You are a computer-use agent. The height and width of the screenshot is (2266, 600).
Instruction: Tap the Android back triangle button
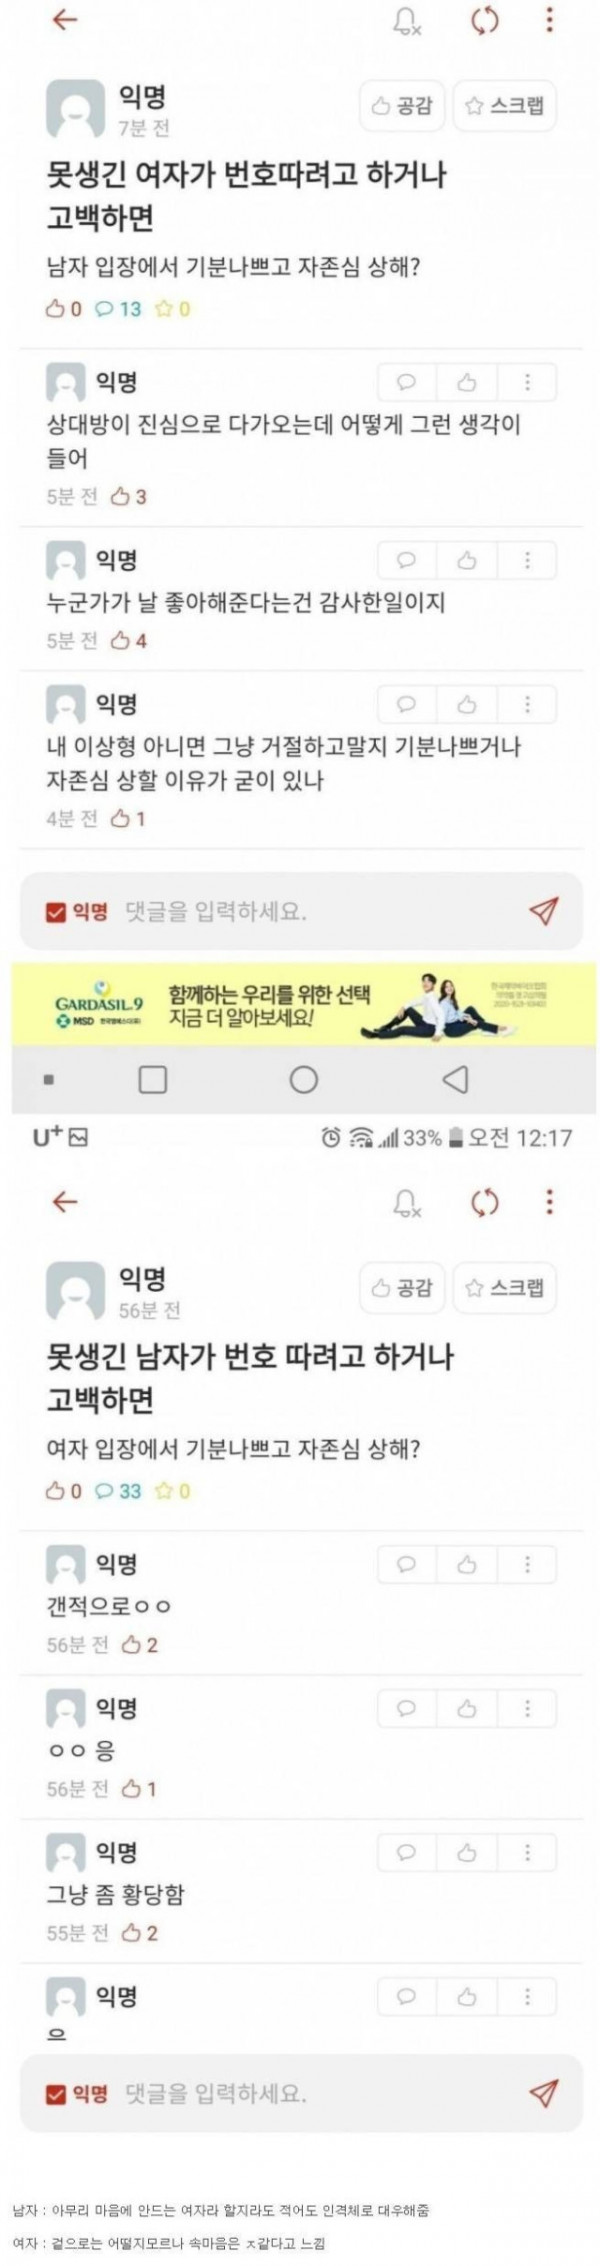point(455,1079)
